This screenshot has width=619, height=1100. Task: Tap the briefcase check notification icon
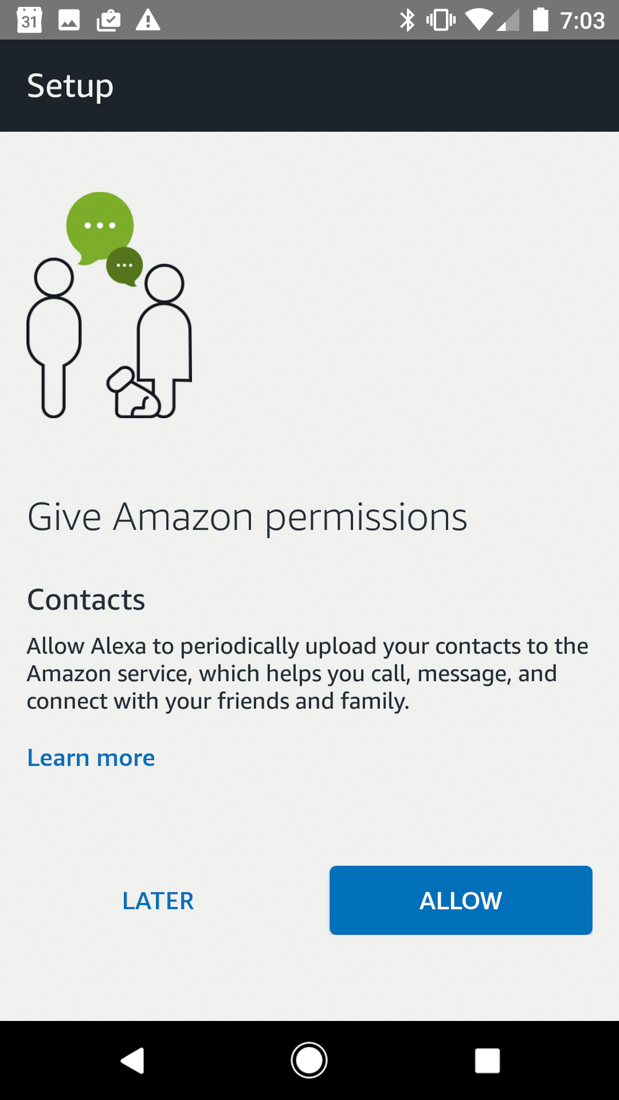pyautogui.click(x=108, y=20)
